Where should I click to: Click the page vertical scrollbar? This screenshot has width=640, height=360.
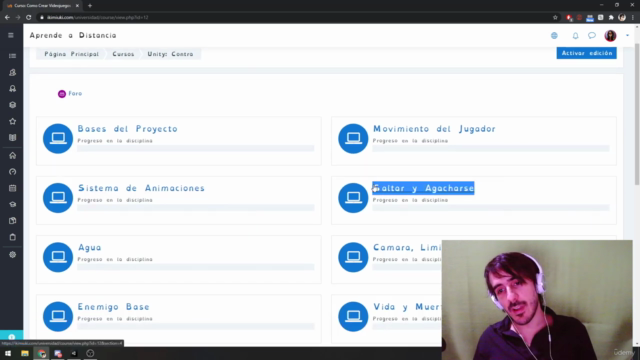point(637,114)
